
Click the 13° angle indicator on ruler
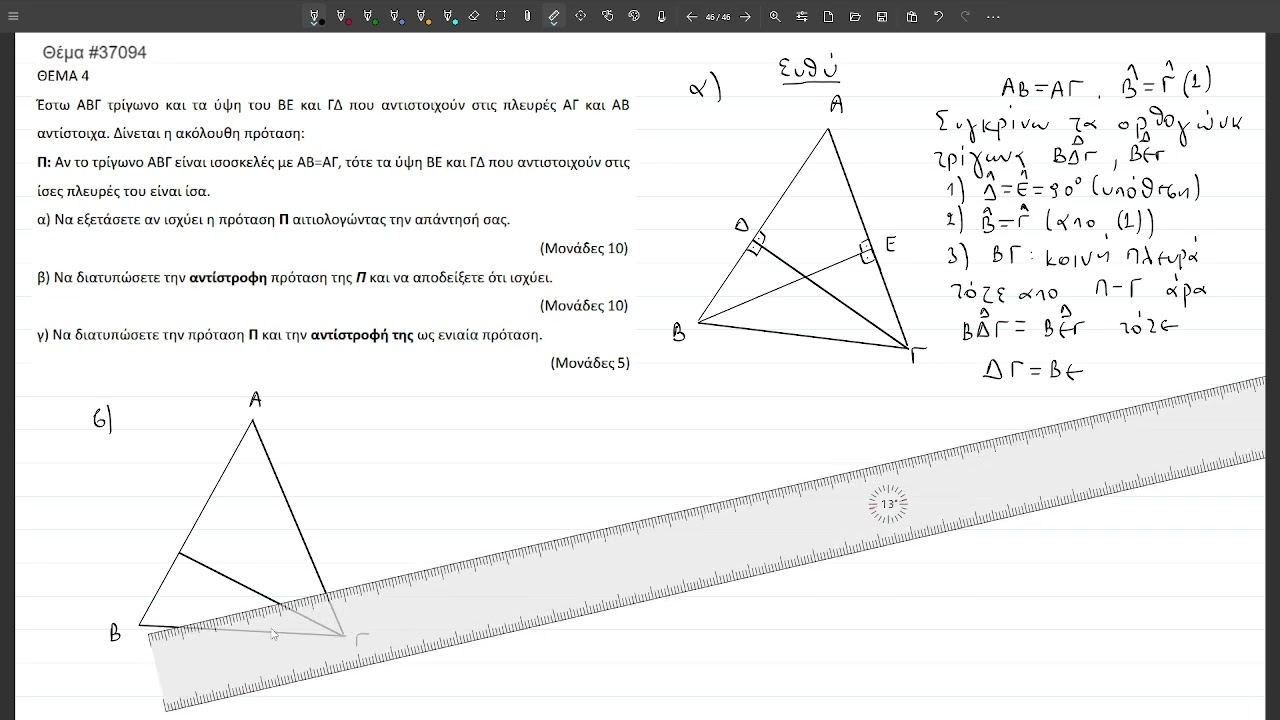[x=888, y=504]
